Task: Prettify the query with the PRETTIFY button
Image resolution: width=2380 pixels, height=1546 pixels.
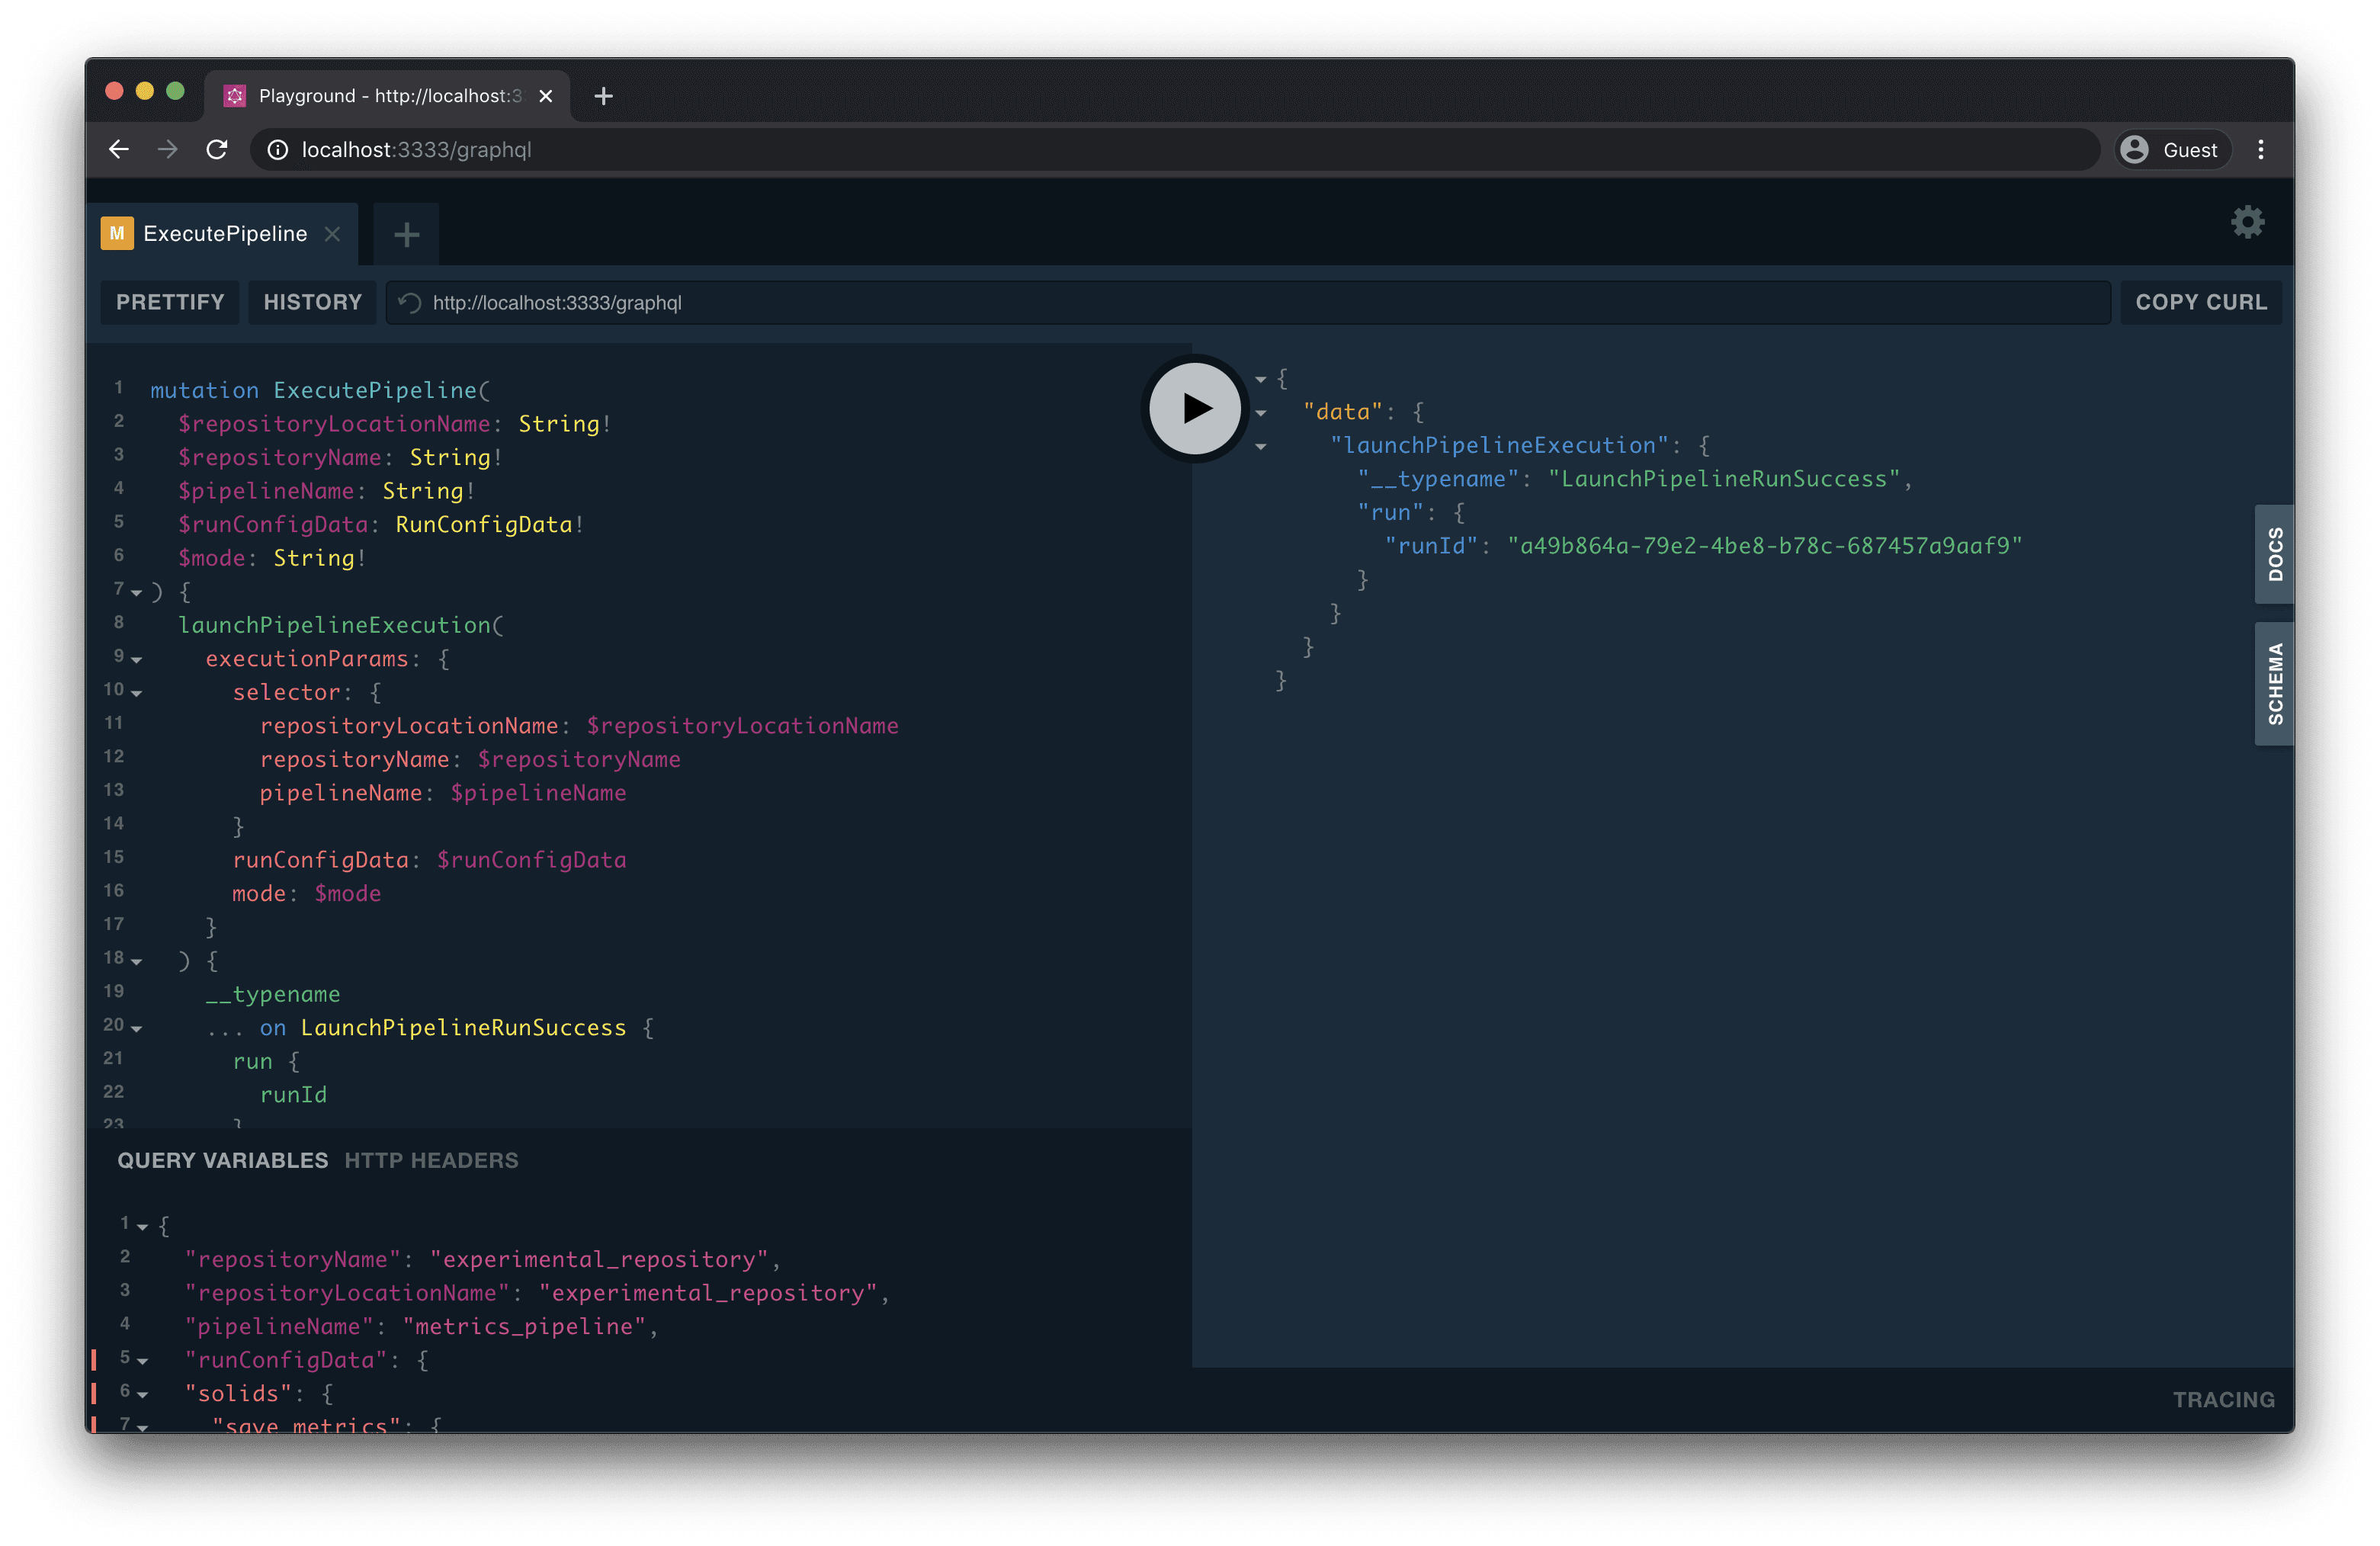Action: (169, 302)
